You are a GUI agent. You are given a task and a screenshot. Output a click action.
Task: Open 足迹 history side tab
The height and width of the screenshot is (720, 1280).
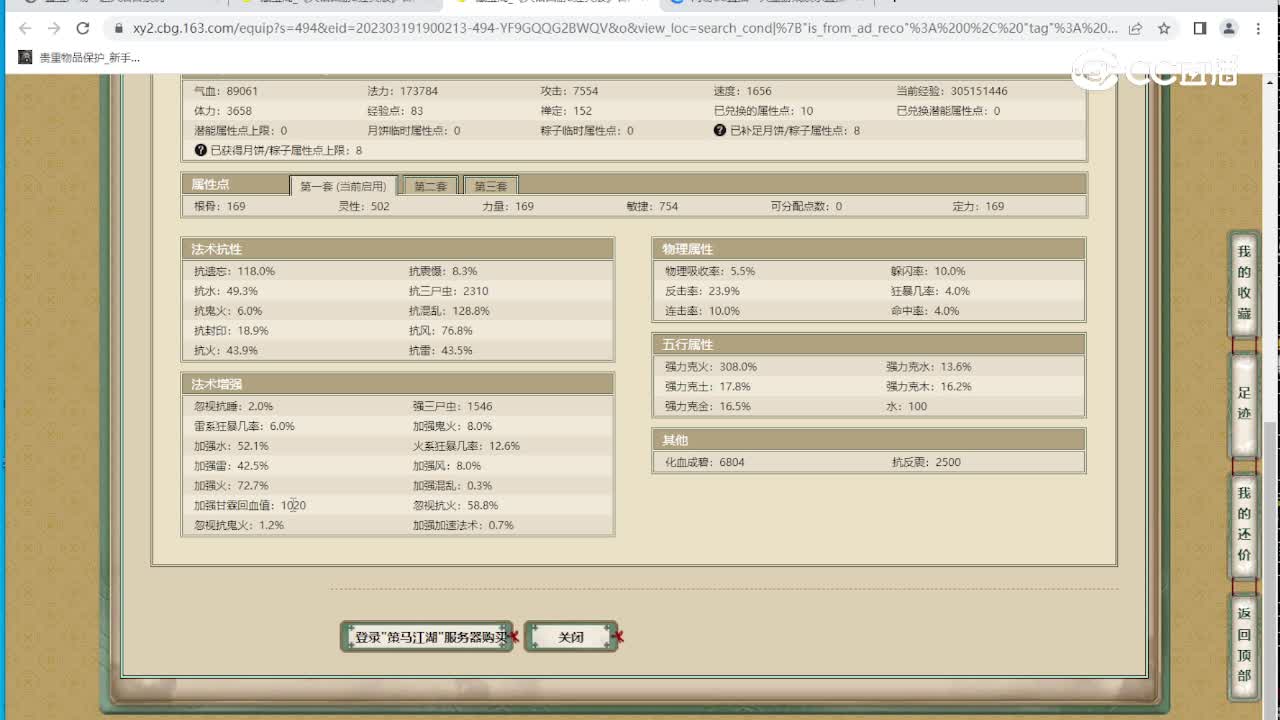tap(1244, 403)
